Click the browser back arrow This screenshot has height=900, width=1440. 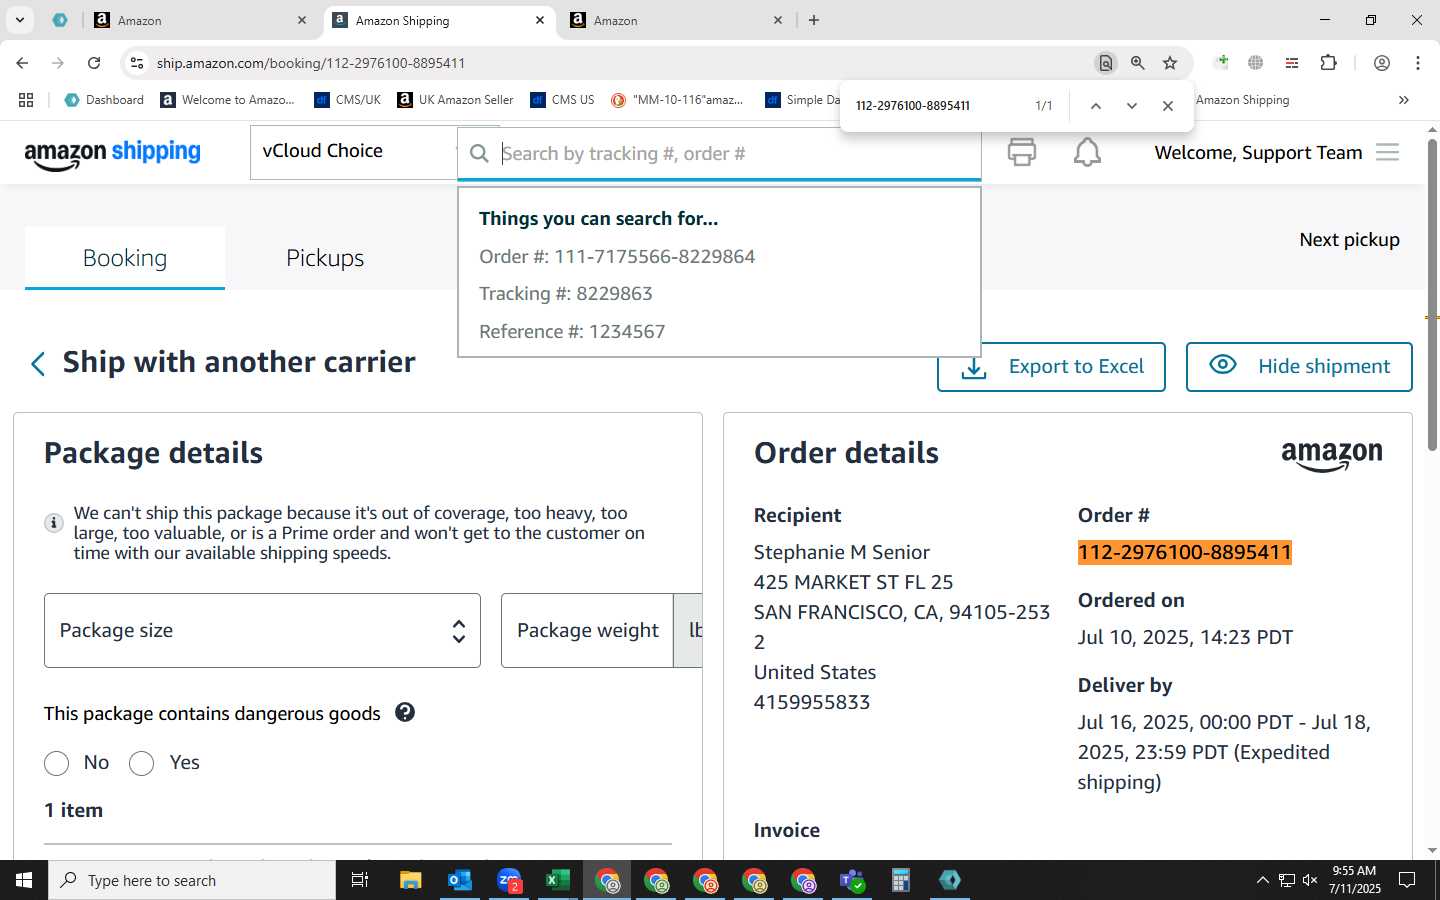tap(22, 63)
